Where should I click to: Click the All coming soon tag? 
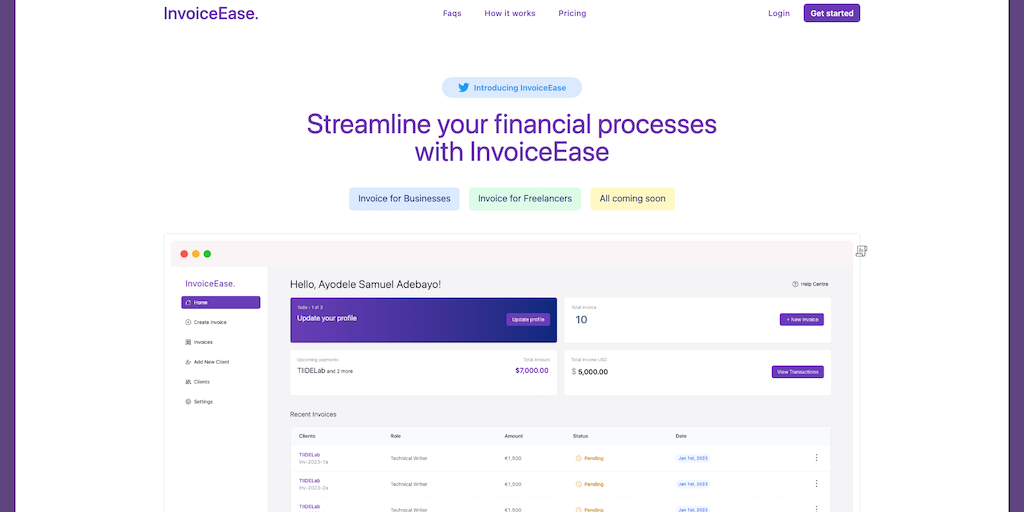tap(632, 199)
